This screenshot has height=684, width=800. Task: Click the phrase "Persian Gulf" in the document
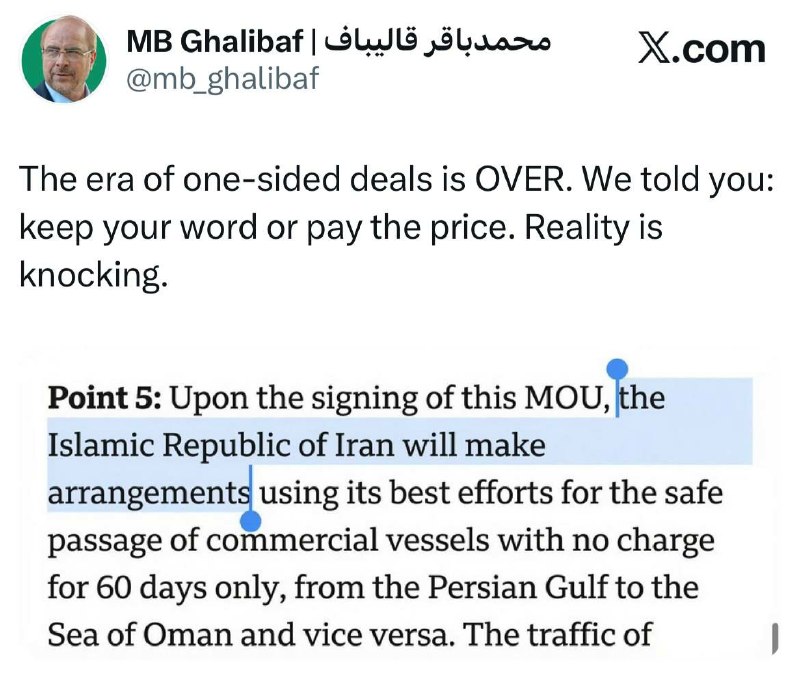click(x=517, y=587)
